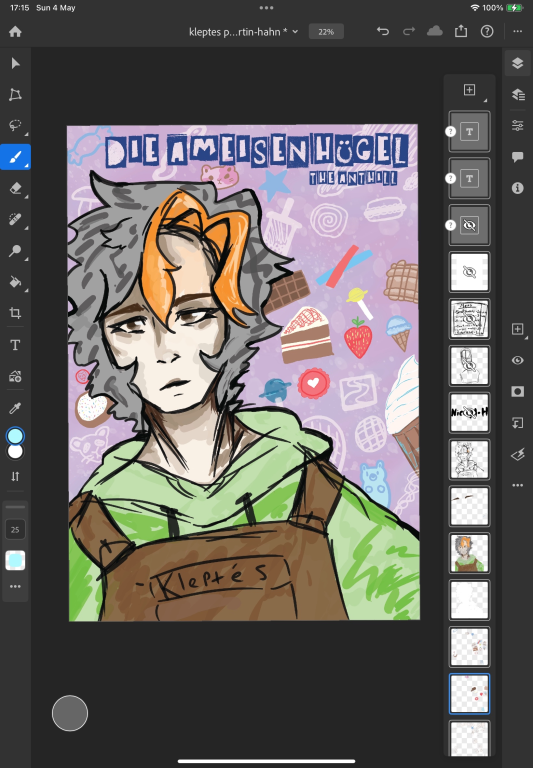Swap foreground and background colors
533x768 pixels.
click(15, 476)
